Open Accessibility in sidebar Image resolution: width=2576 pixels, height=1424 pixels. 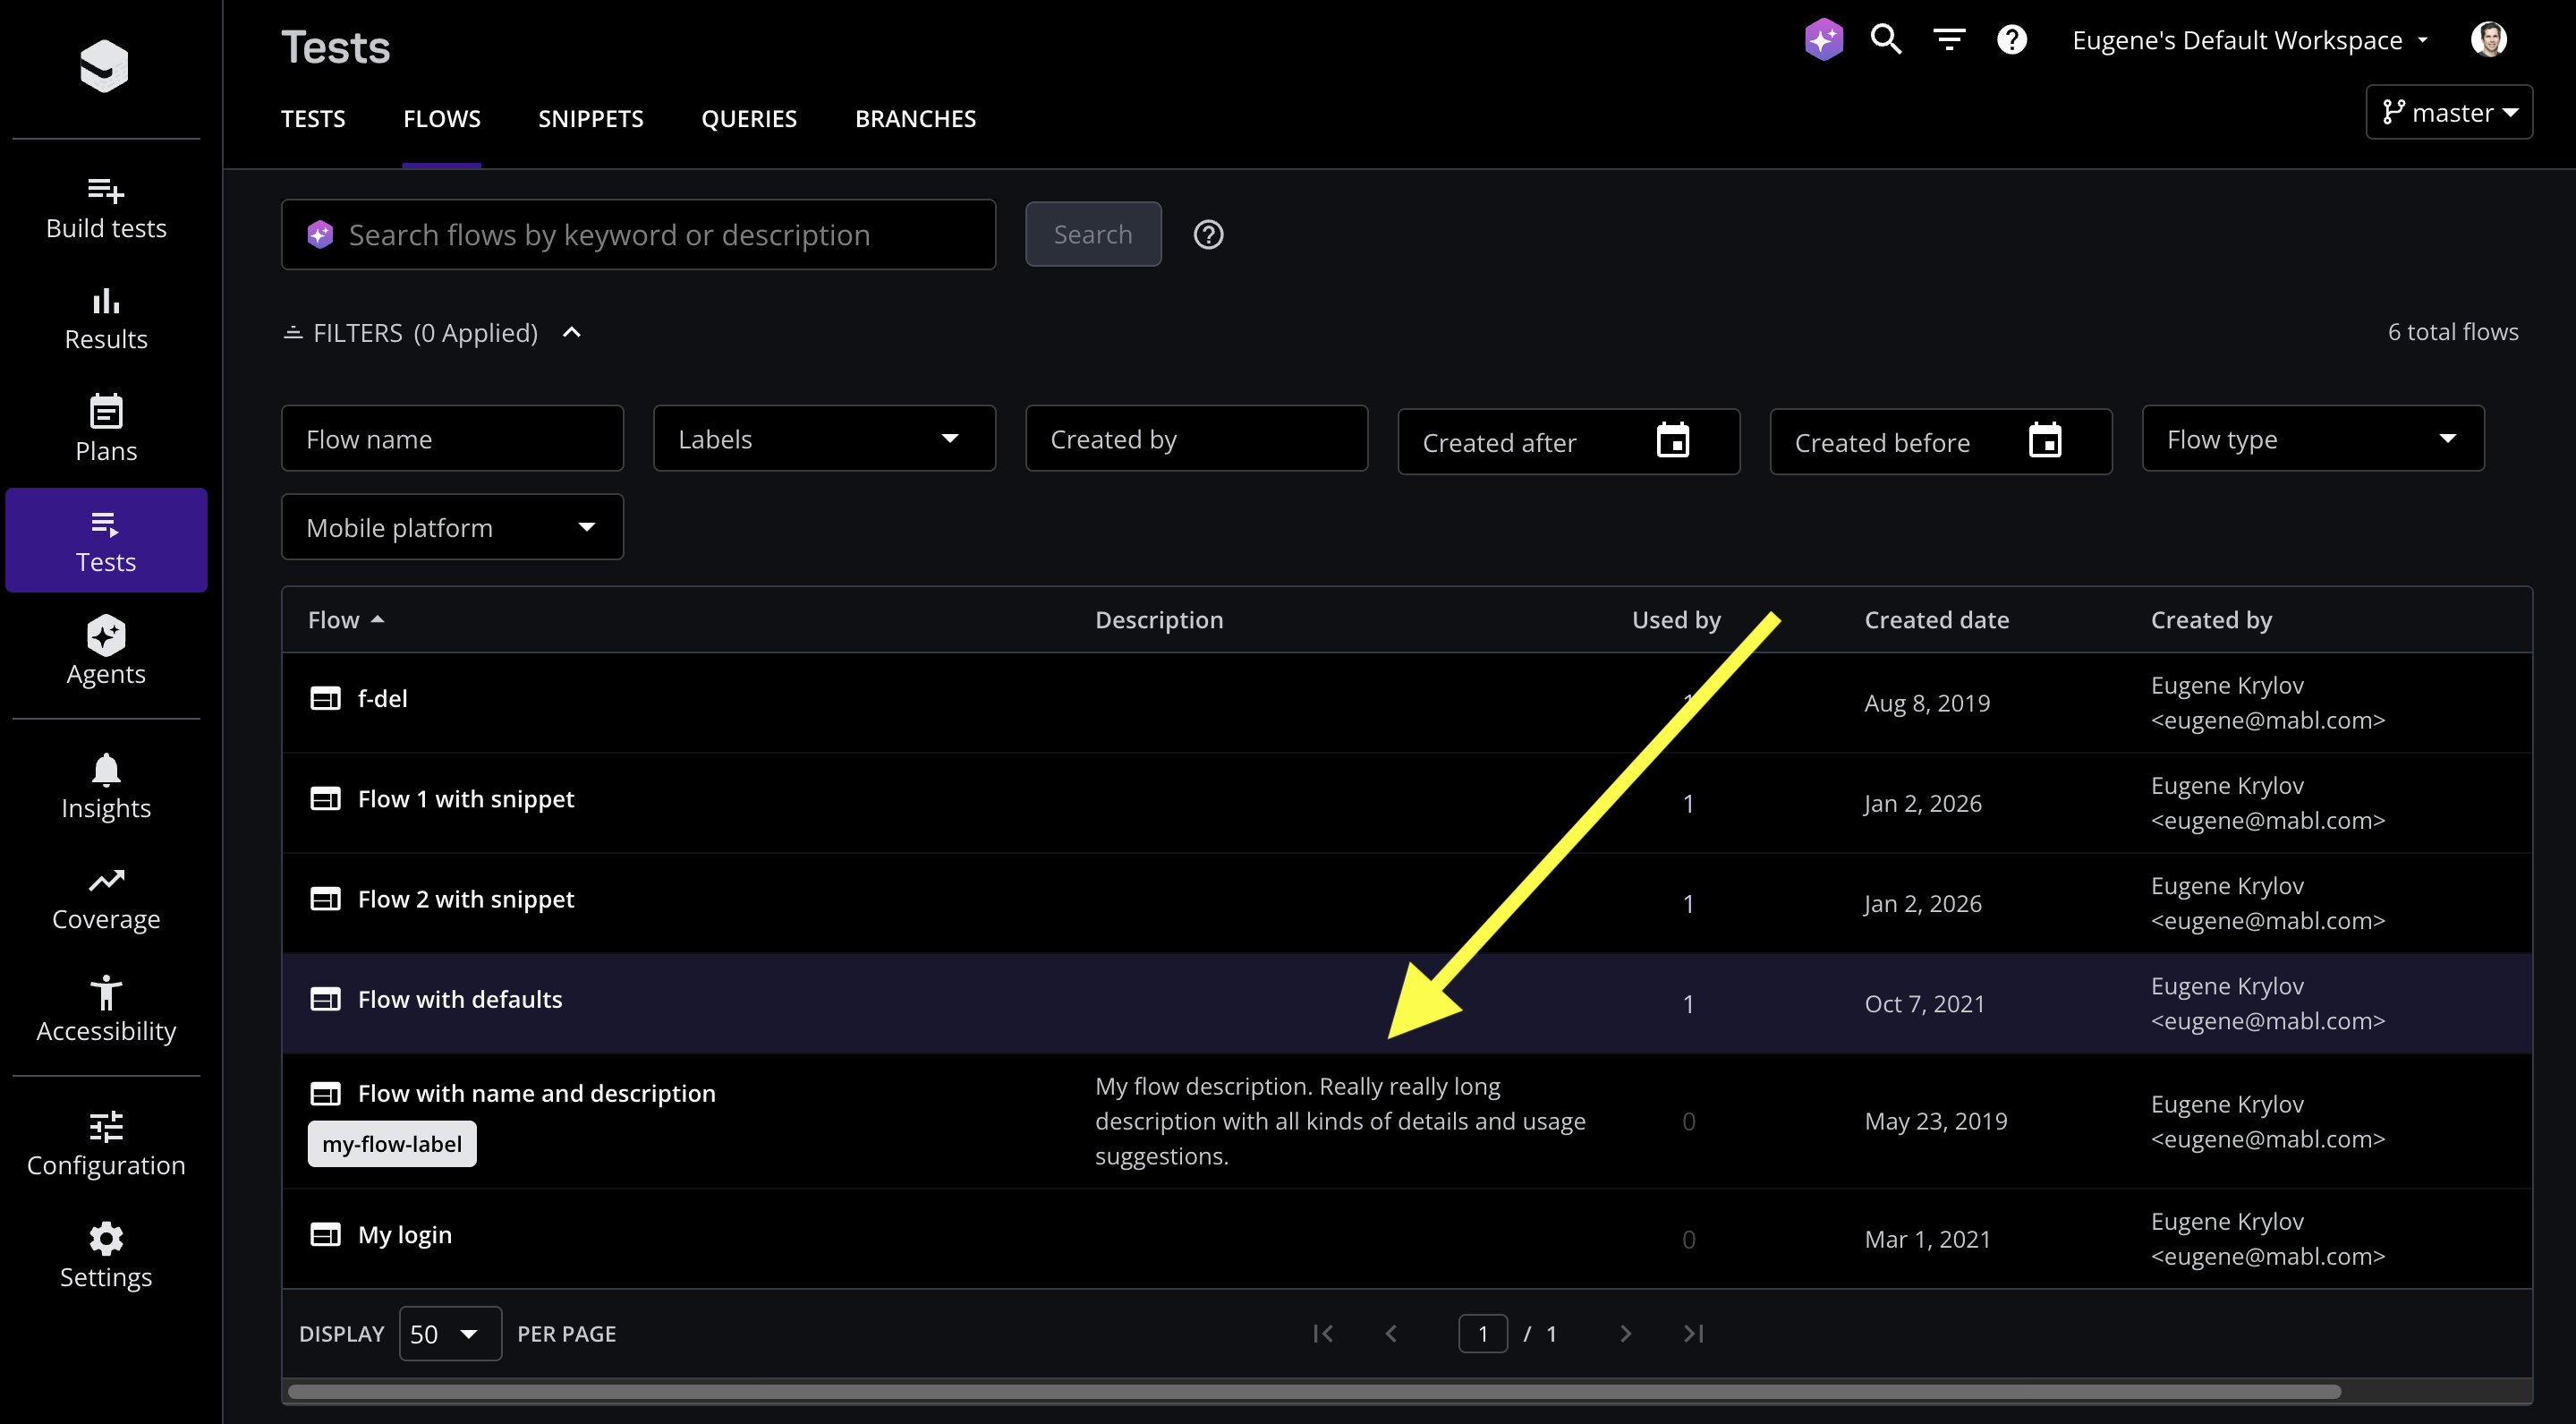[106, 1010]
